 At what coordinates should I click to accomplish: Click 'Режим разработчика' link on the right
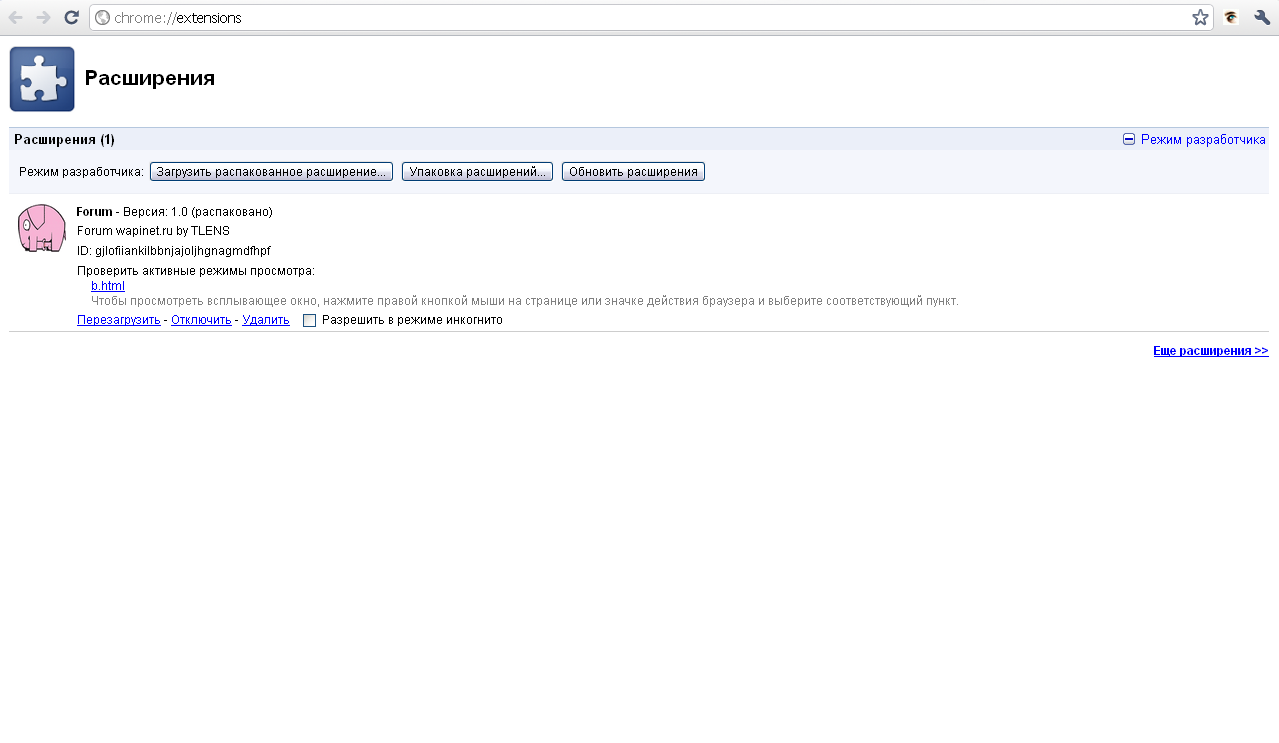[x=1203, y=139]
